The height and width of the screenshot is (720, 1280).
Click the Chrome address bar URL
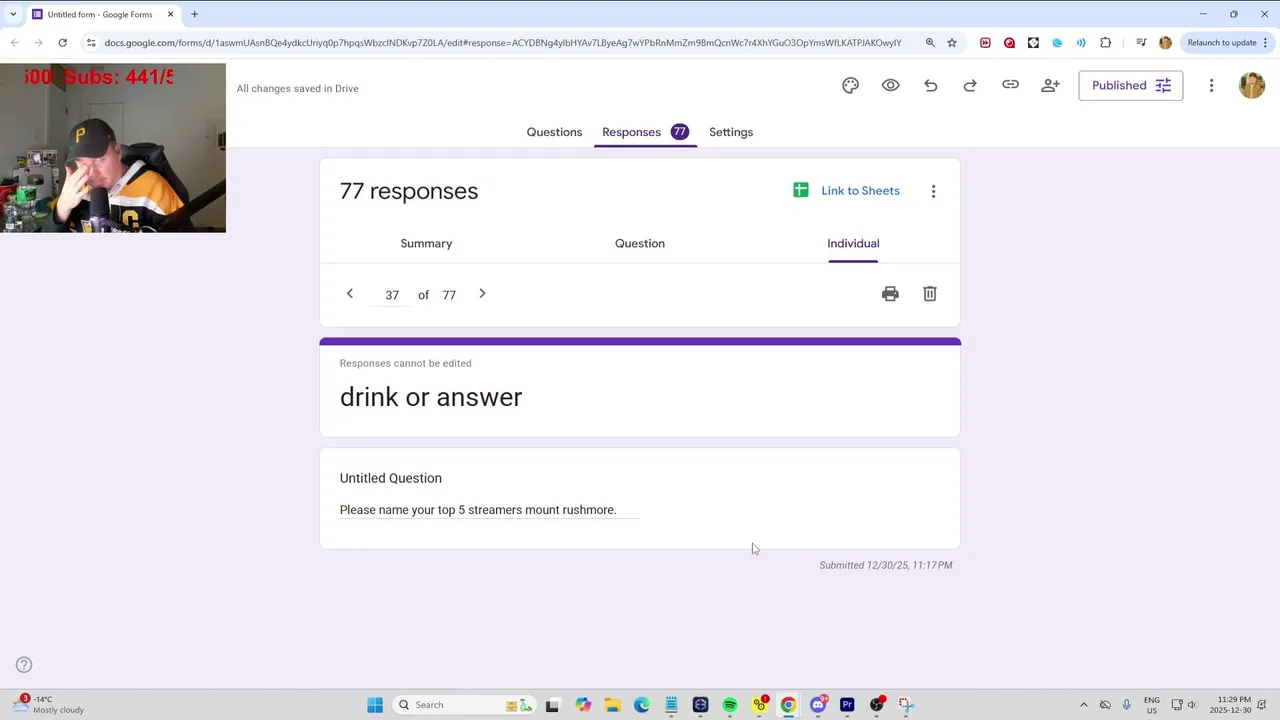click(503, 43)
